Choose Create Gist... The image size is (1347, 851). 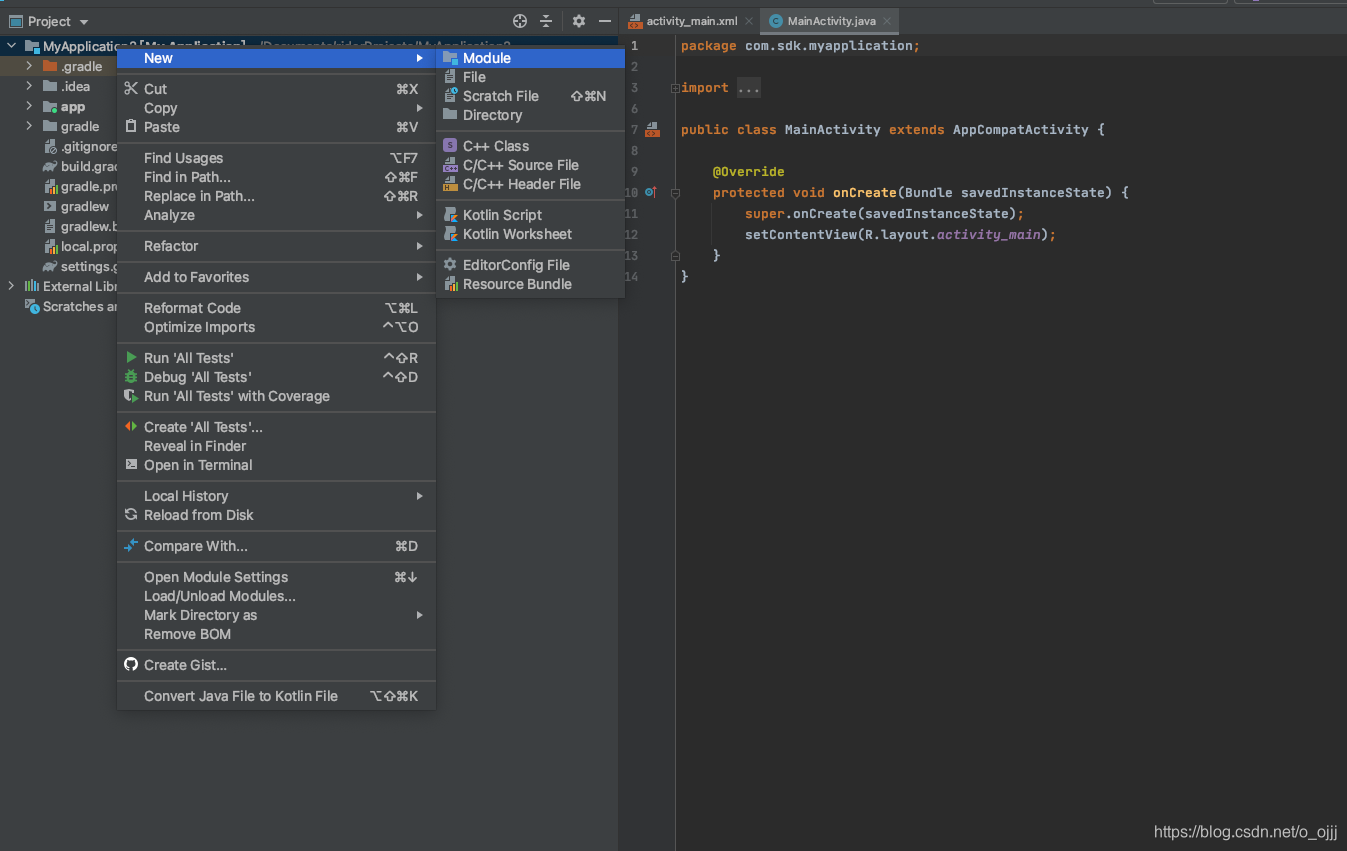point(276,665)
